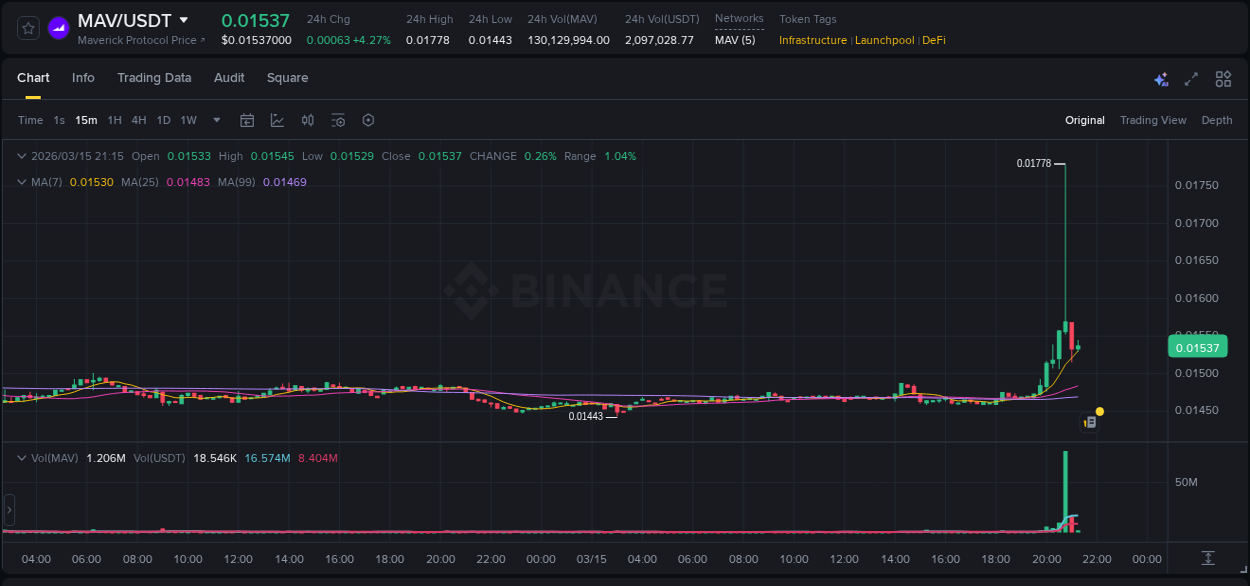The image size is (1250, 586).
Task: Favorite MAV/USDT with the star icon
Action: (27, 27)
